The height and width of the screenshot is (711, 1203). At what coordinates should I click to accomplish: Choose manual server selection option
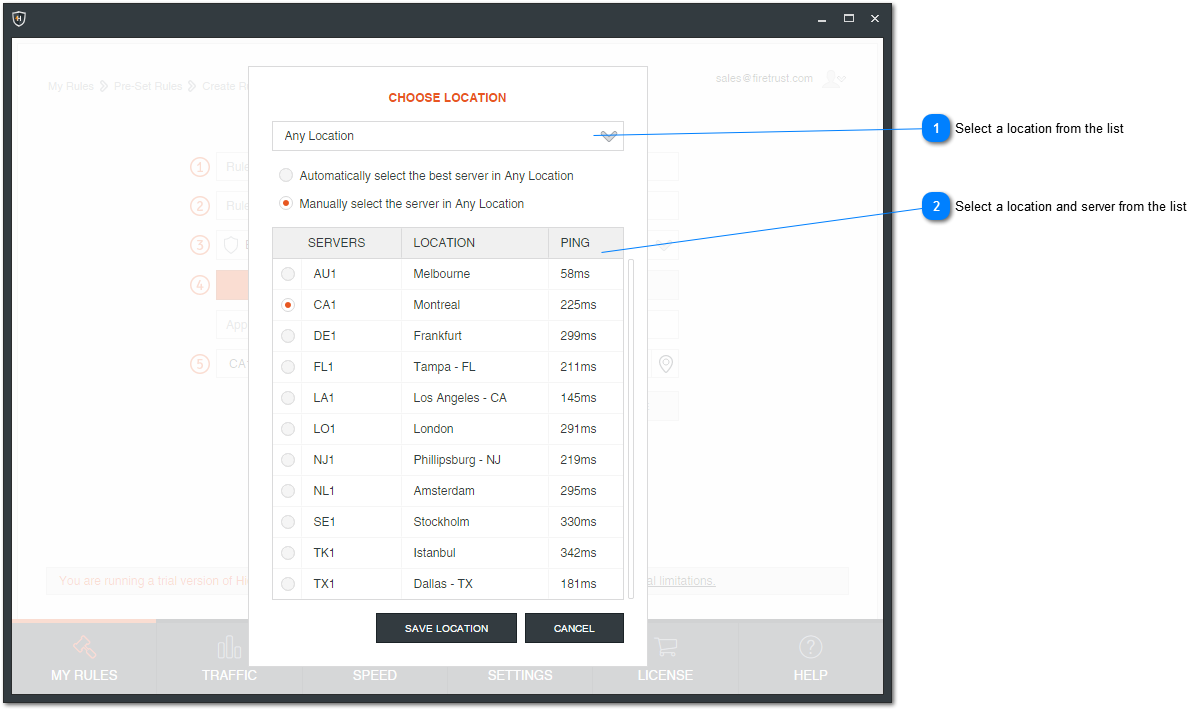tap(286, 204)
